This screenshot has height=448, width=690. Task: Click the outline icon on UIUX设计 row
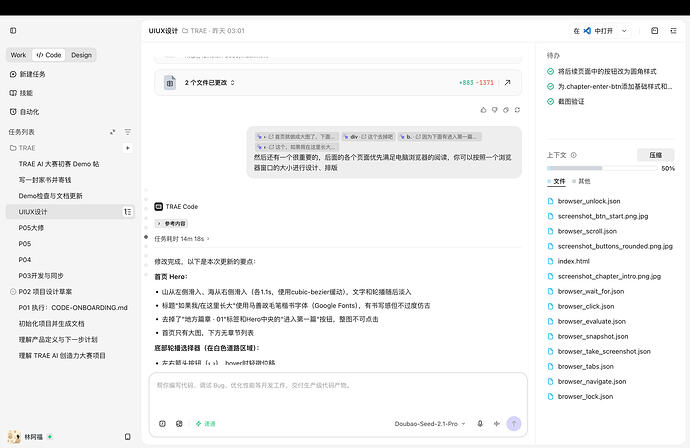[x=128, y=212]
